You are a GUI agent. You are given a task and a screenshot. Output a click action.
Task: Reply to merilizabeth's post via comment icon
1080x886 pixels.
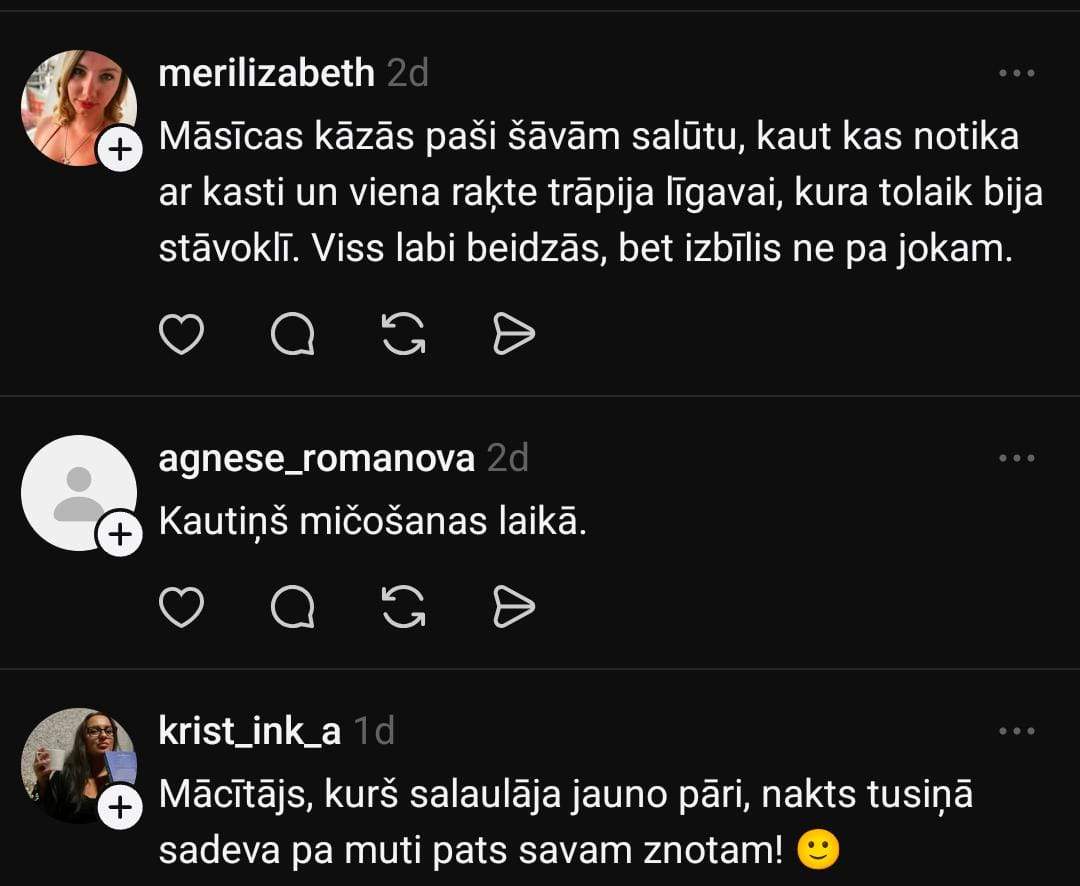(293, 334)
